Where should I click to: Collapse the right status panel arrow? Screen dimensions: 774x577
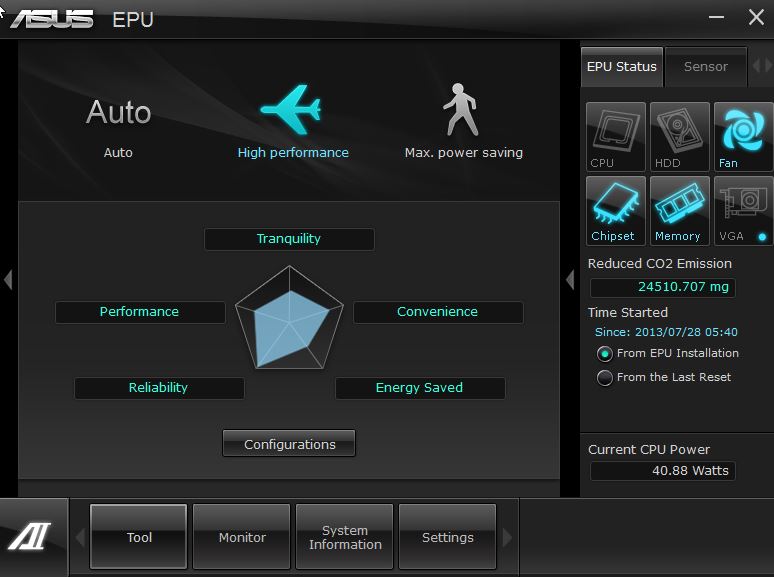(570, 279)
